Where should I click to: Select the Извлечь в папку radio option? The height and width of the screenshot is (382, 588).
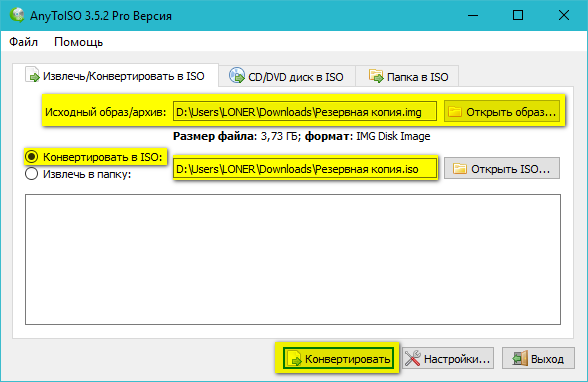32,174
